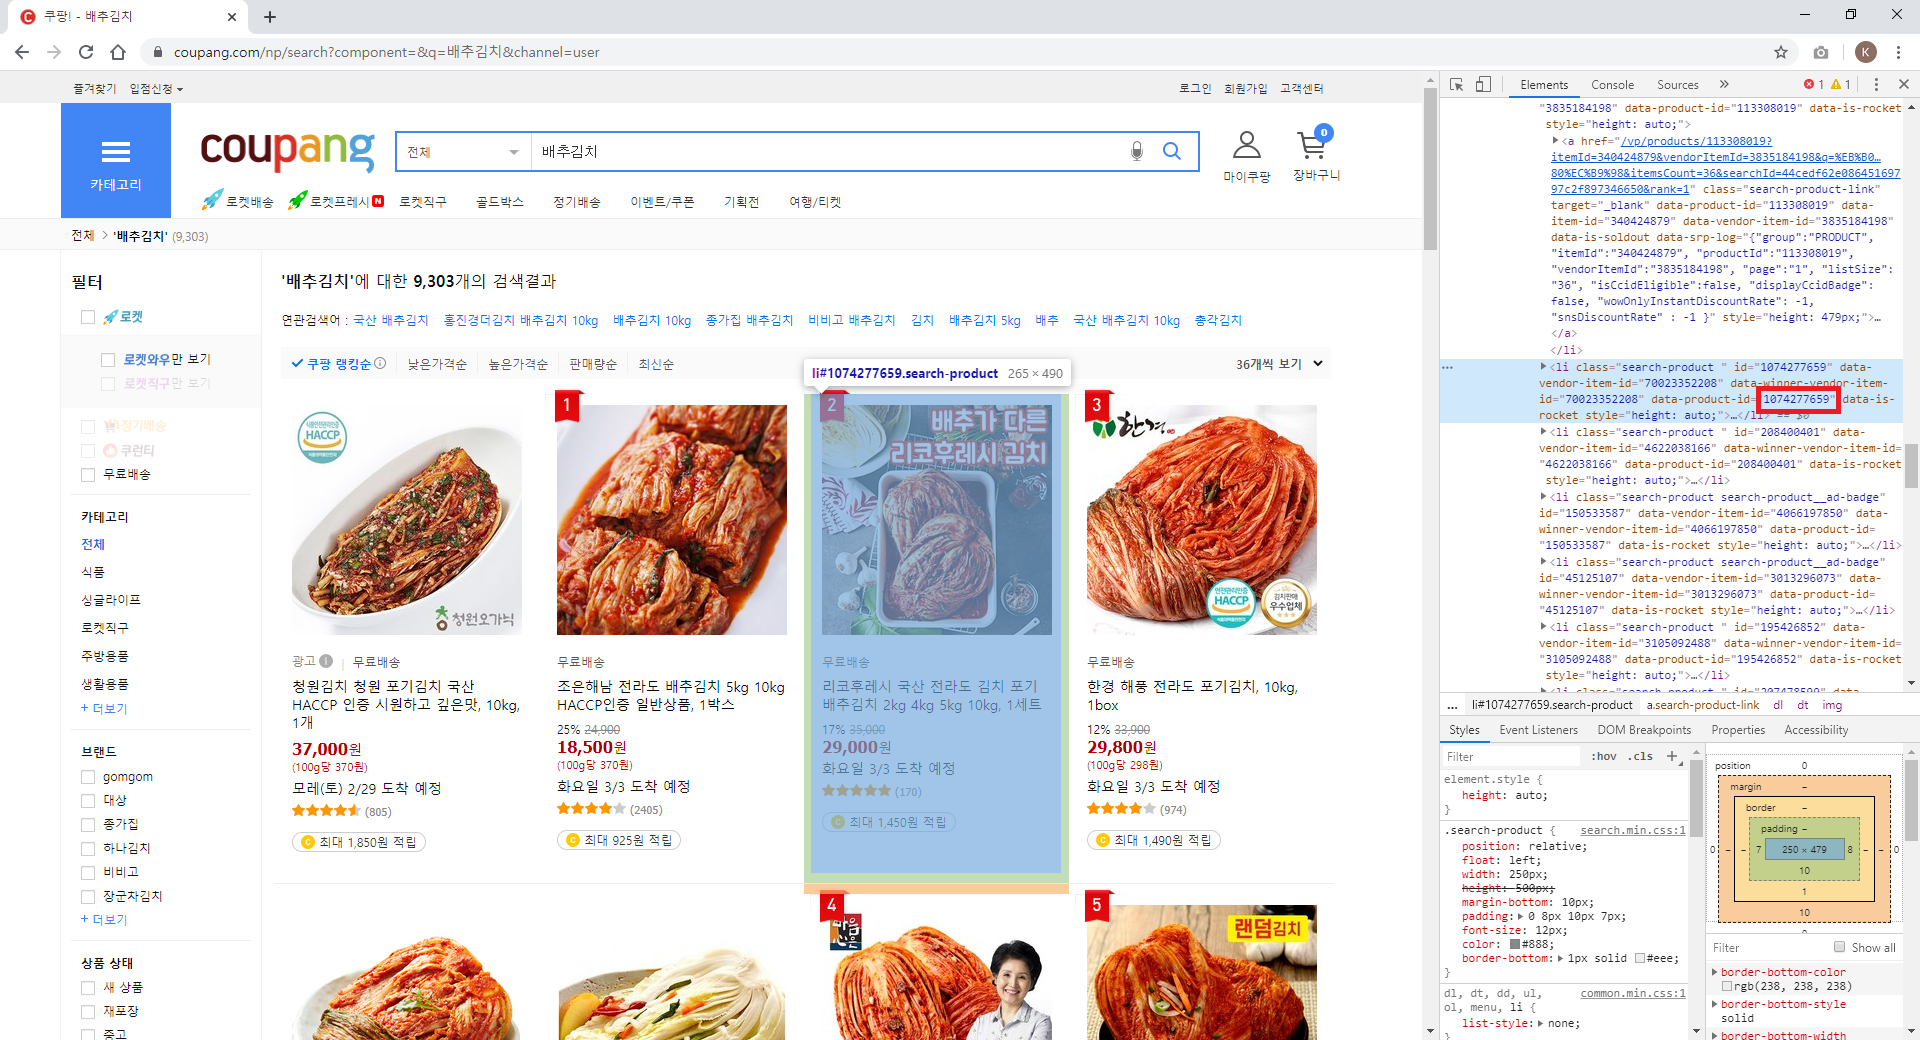Open the Event Listeners tab
Image resolution: width=1920 pixels, height=1040 pixels.
(1538, 730)
